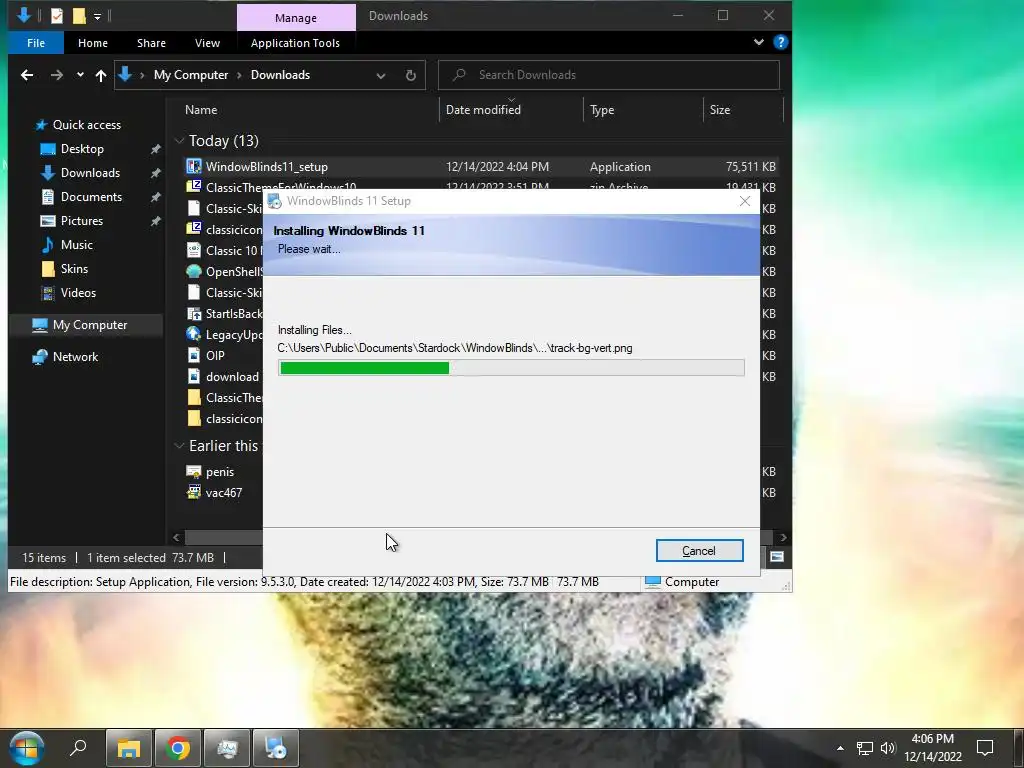Open Pictures in the navigation pane
This screenshot has width=1024, height=768.
(x=82, y=221)
